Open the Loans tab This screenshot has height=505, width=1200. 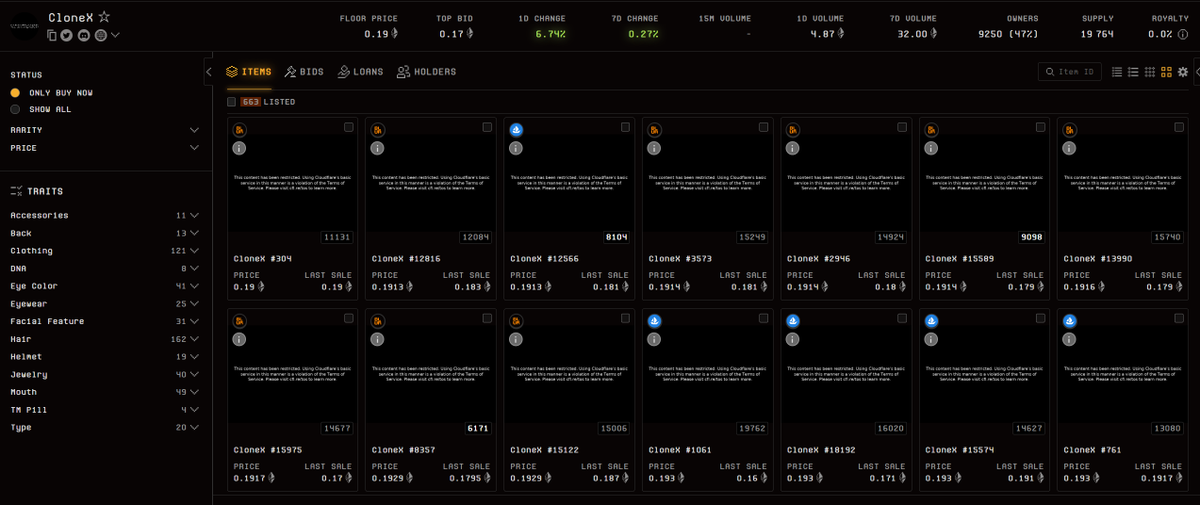coord(360,72)
